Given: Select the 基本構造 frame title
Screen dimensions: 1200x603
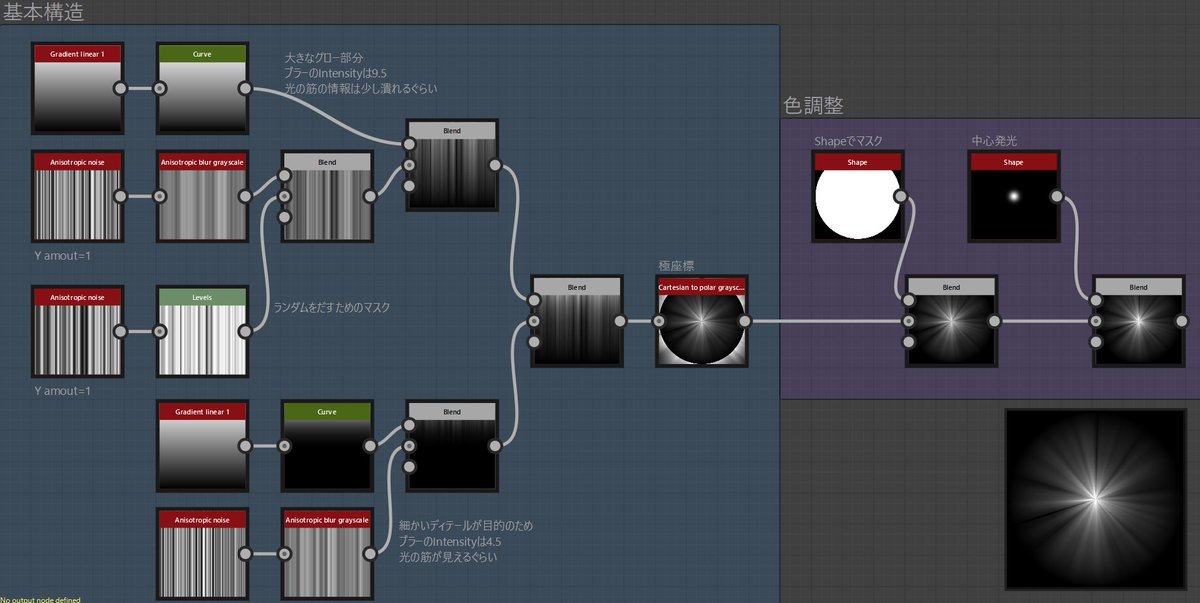Looking at the screenshot, I should 44,12.
